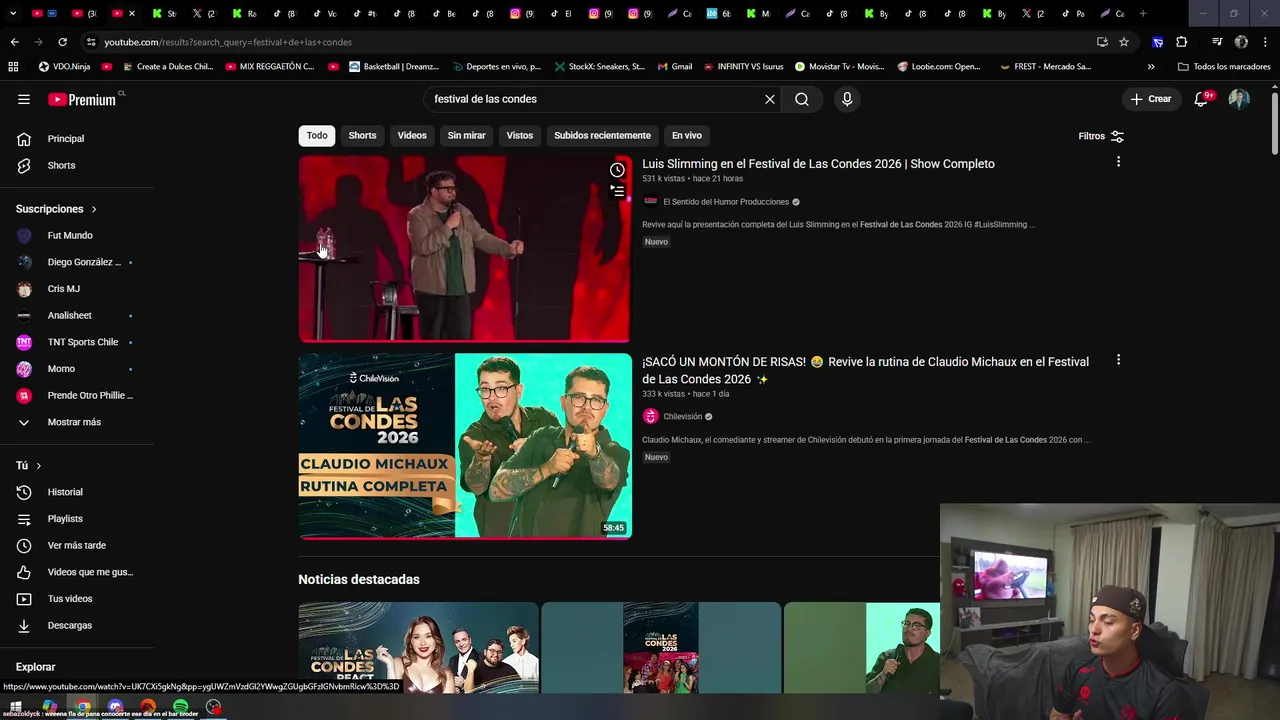The image size is (1280, 720).
Task: Open Todos los marcadores folder
Action: [x=1224, y=67]
